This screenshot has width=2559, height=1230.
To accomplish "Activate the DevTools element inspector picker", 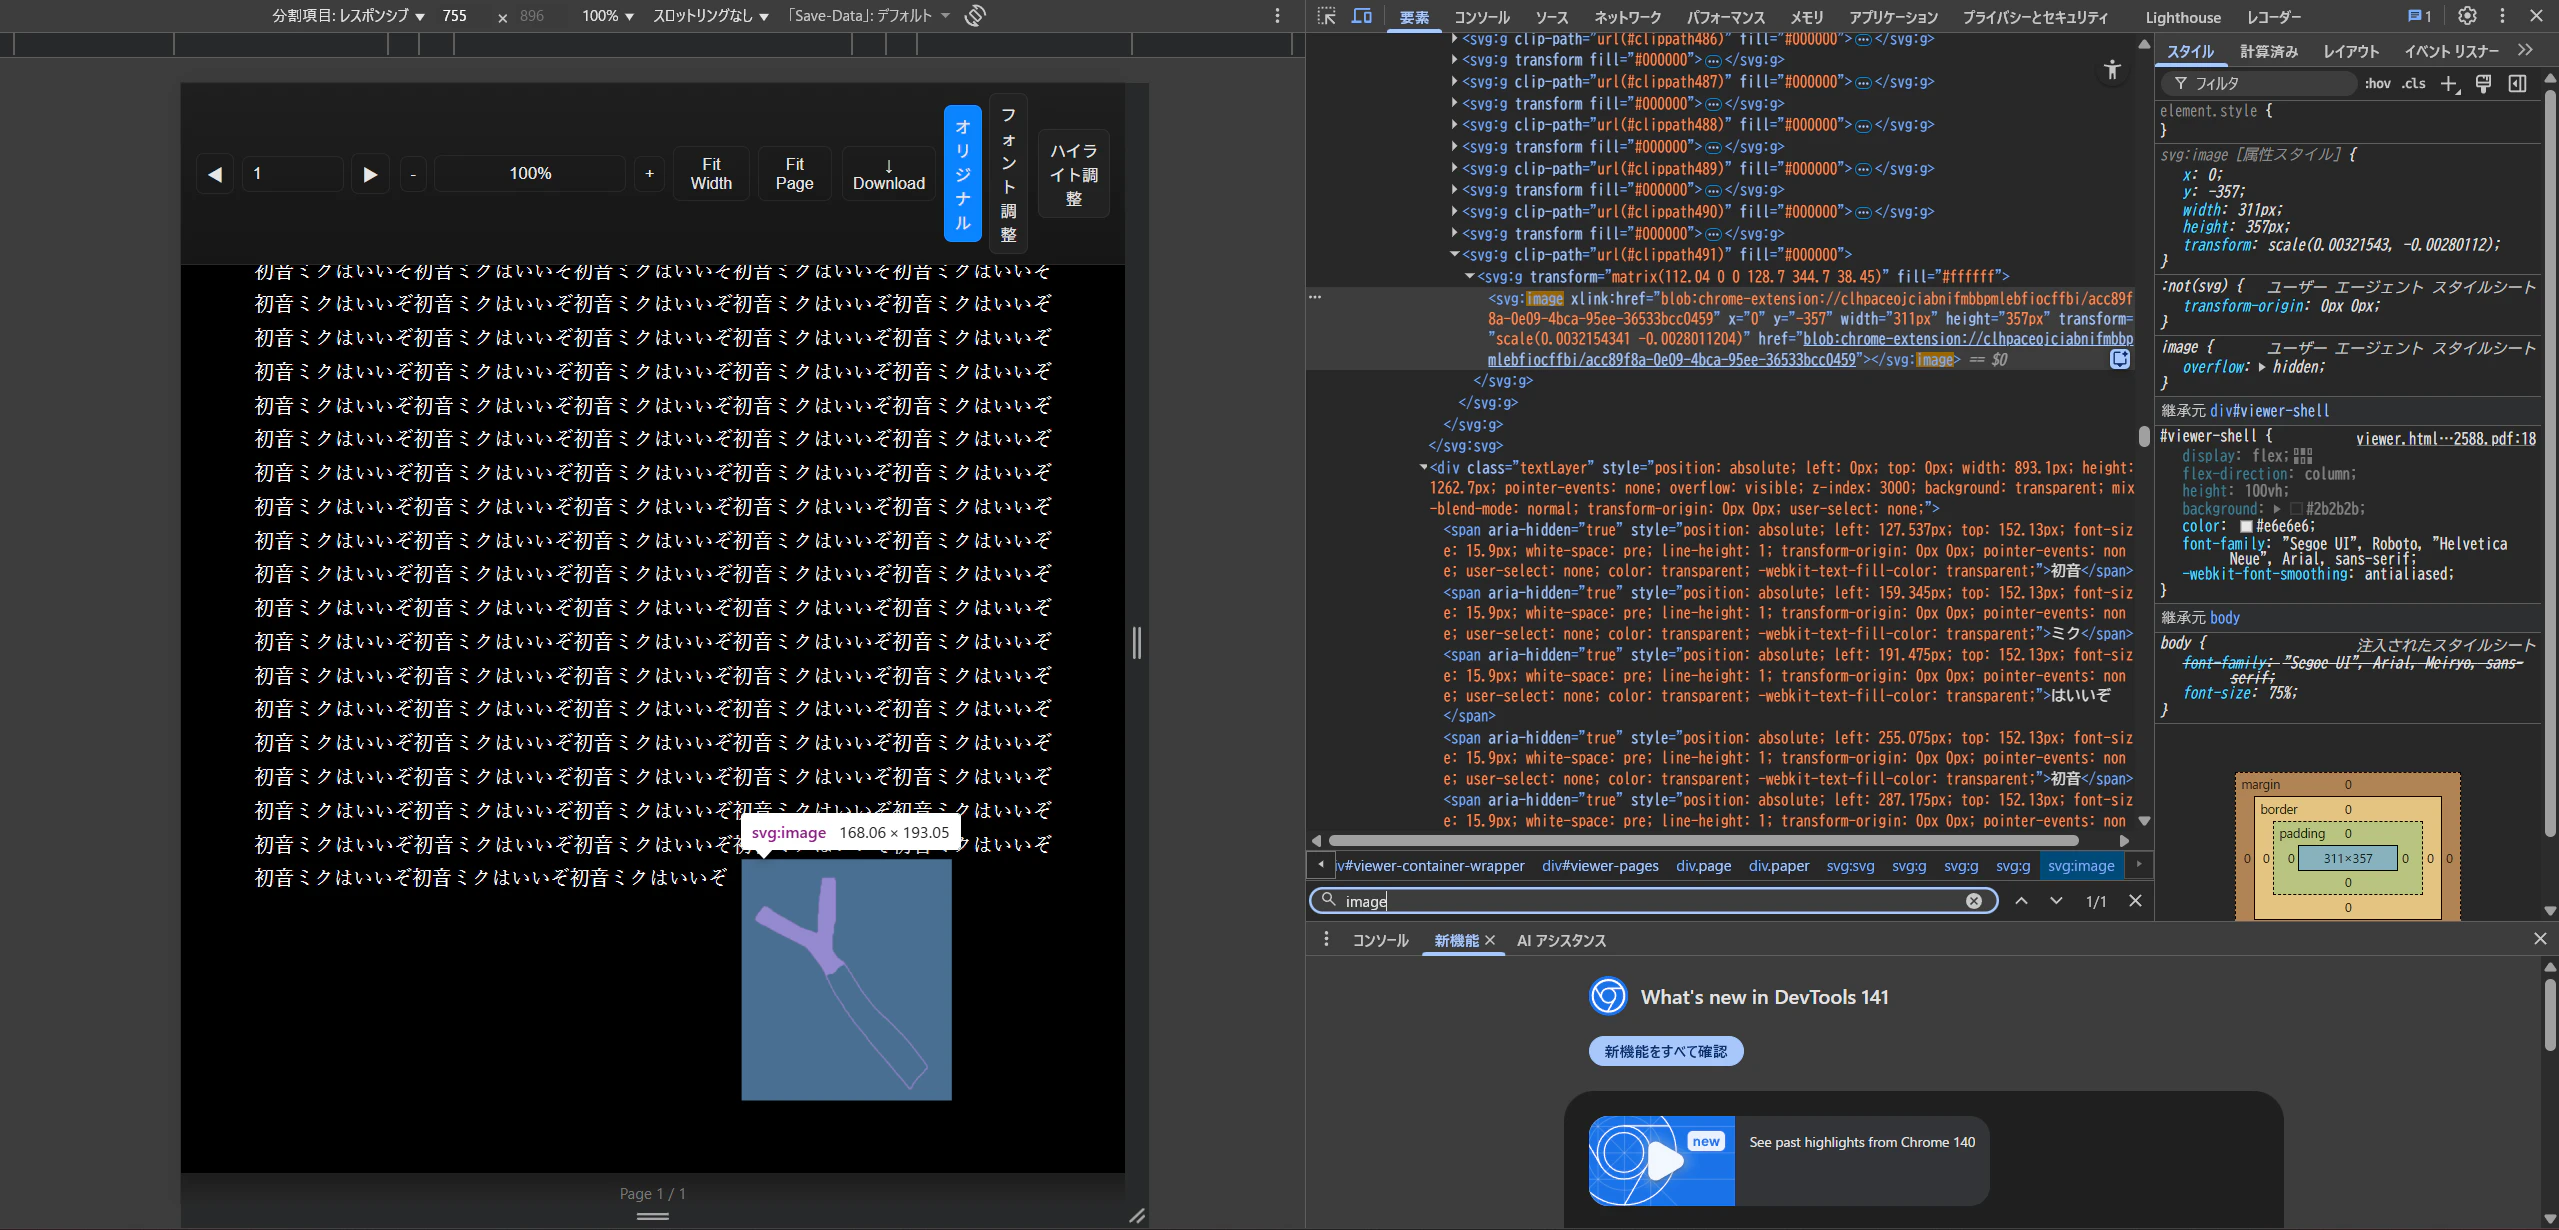I will click(1327, 16).
